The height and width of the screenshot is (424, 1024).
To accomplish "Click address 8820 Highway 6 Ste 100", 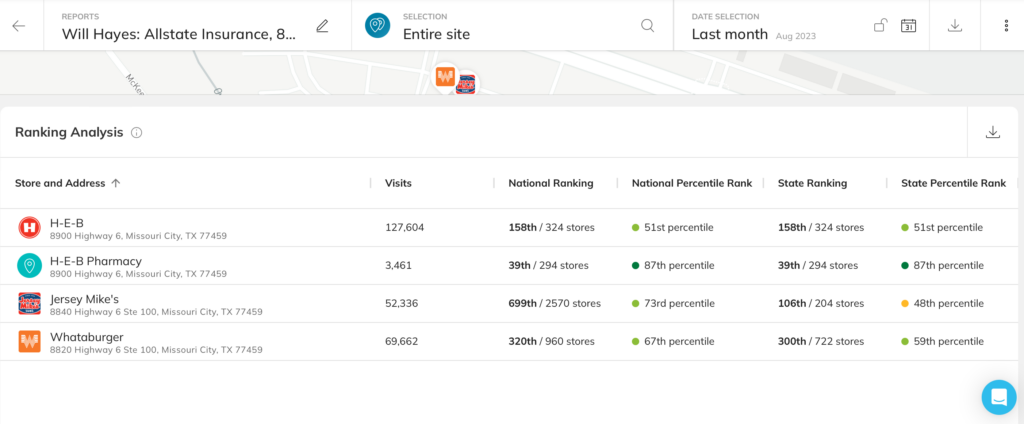I will coord(156,350).
